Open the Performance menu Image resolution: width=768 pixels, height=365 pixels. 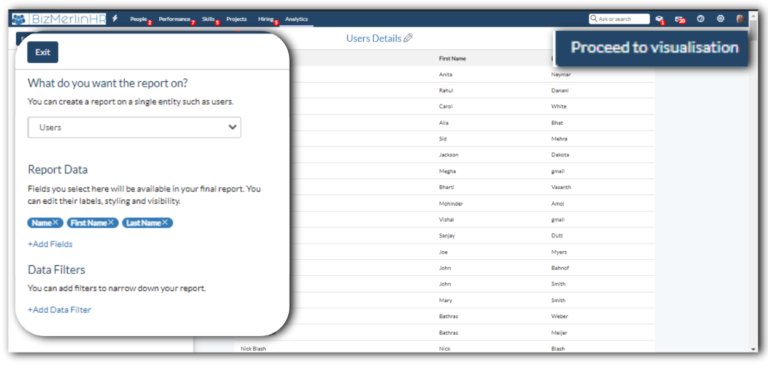pos(174,19)
